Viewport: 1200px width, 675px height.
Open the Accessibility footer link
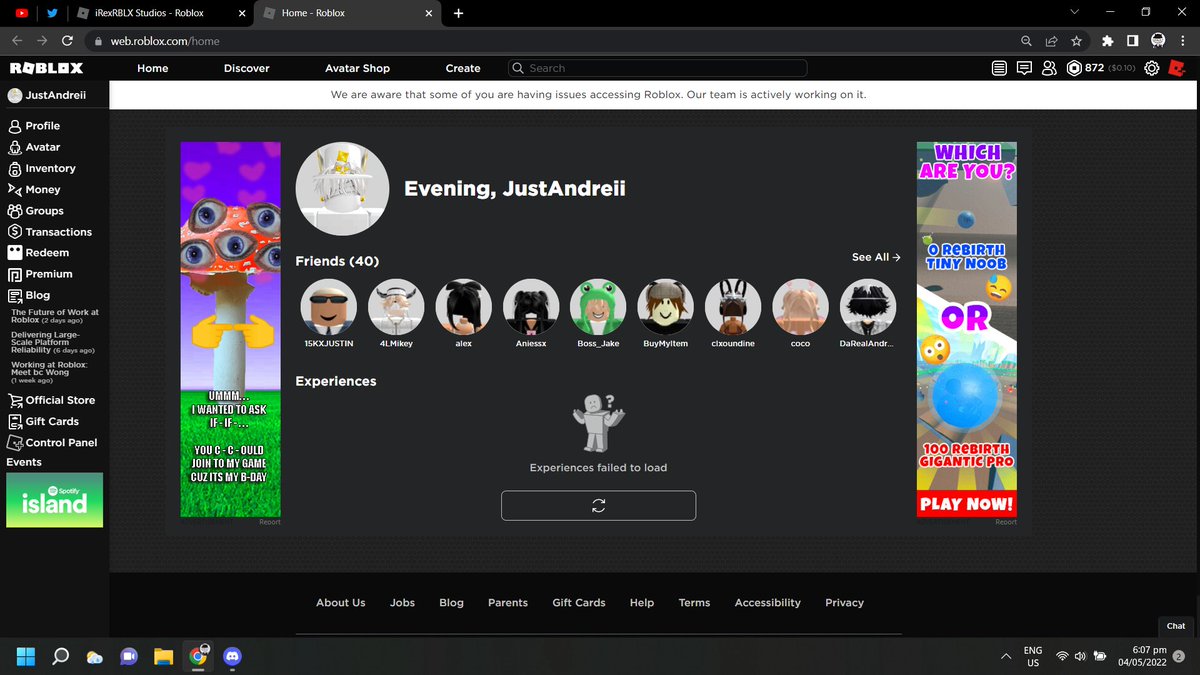click(x=767, y=603)
